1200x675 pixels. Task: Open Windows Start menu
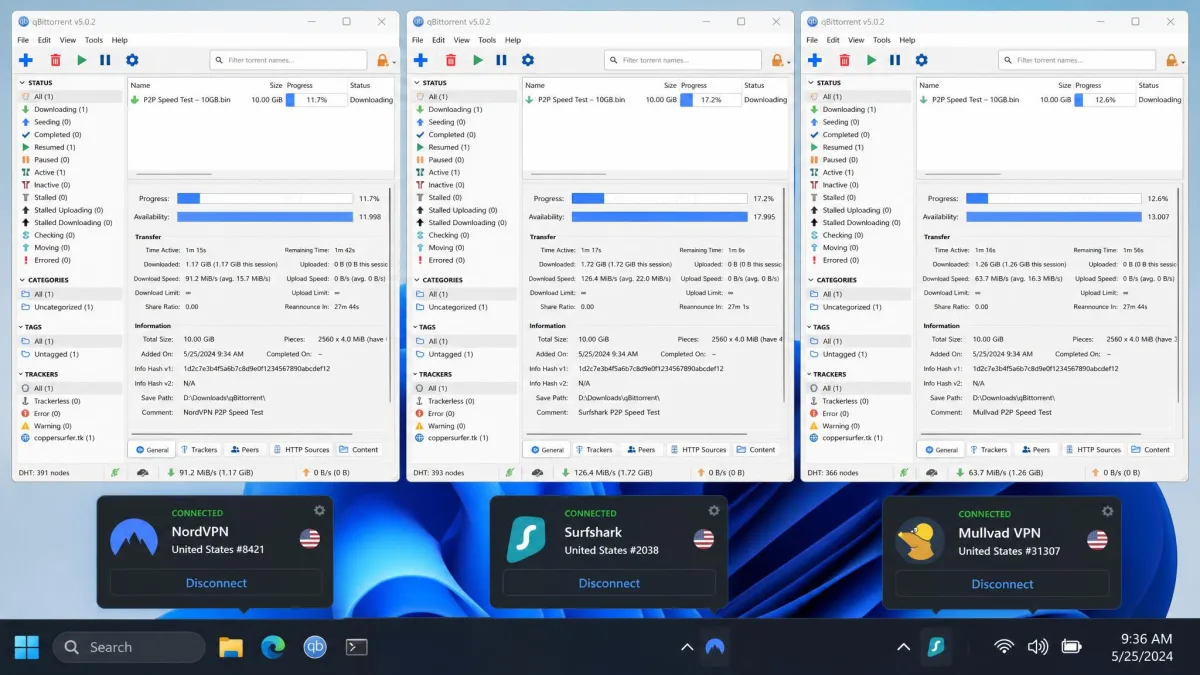pyautogui.click(x=27, y=647)
